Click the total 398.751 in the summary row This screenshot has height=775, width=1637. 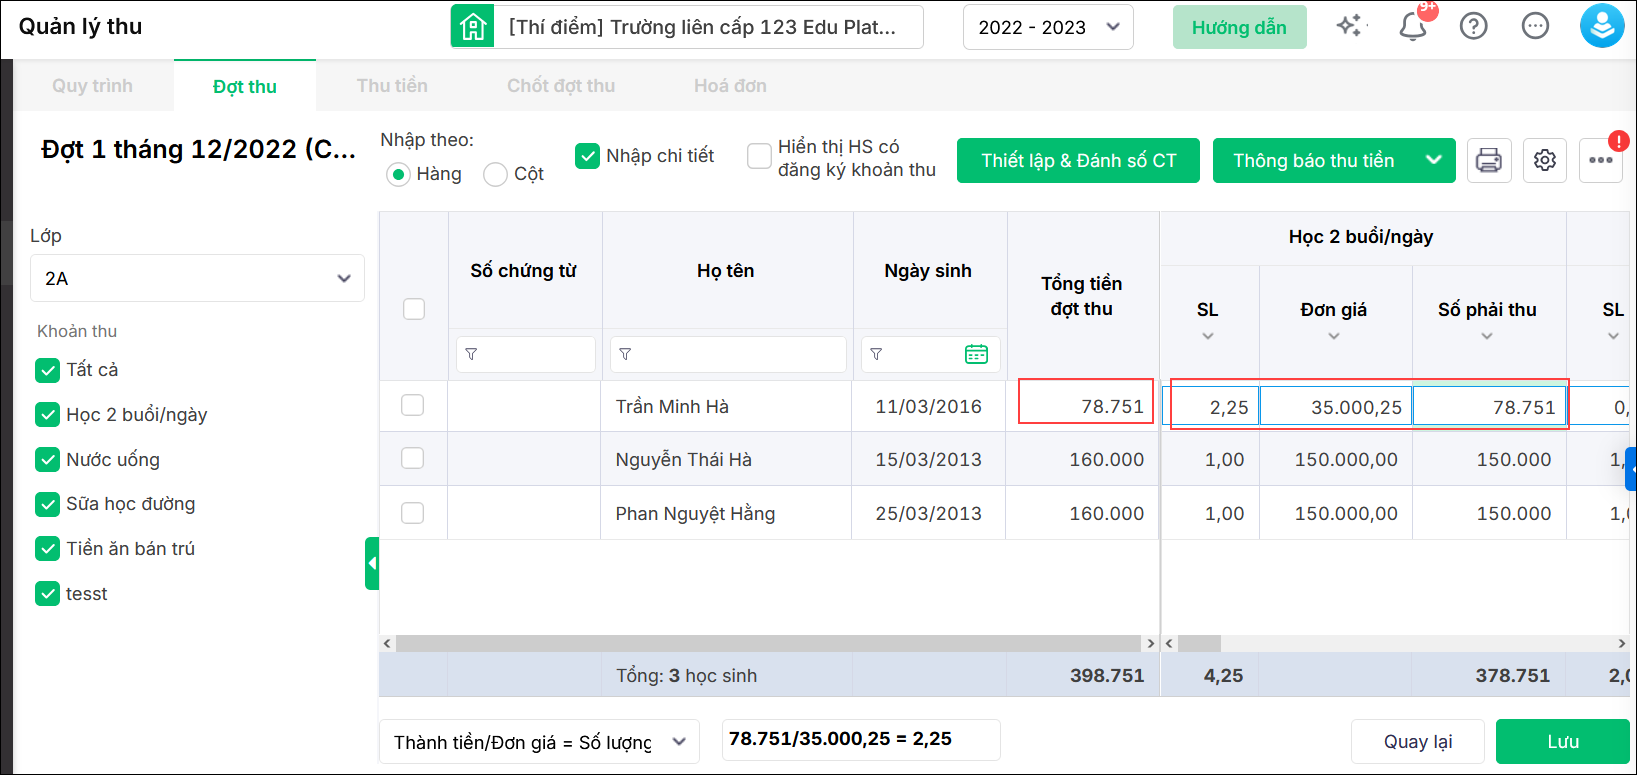pyautogui.click(x=1107, y=676)
